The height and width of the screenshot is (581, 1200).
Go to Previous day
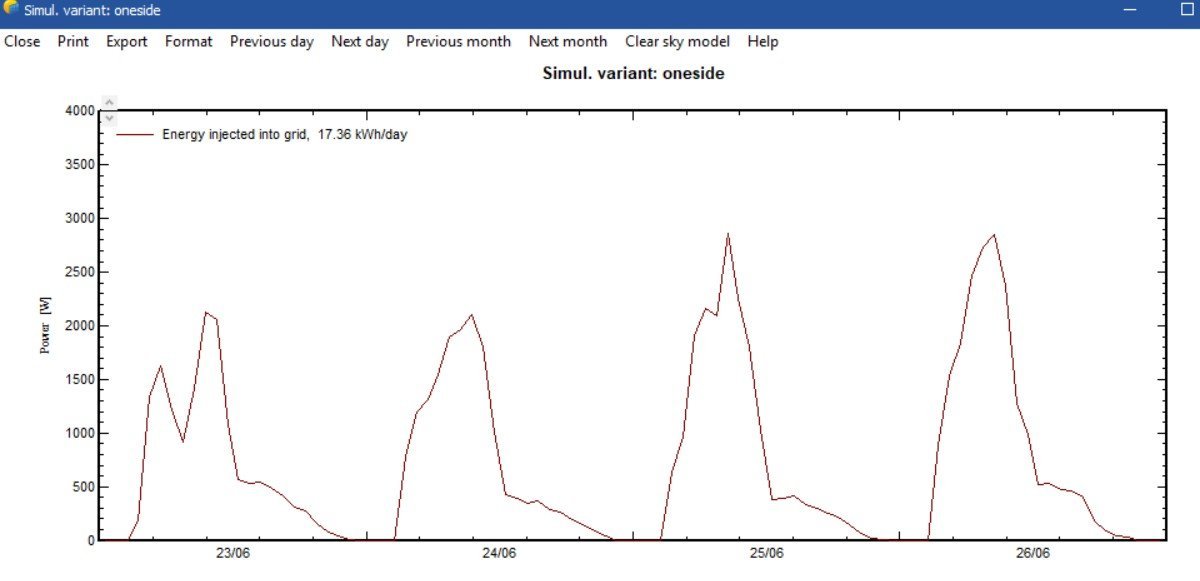point(271,41)
